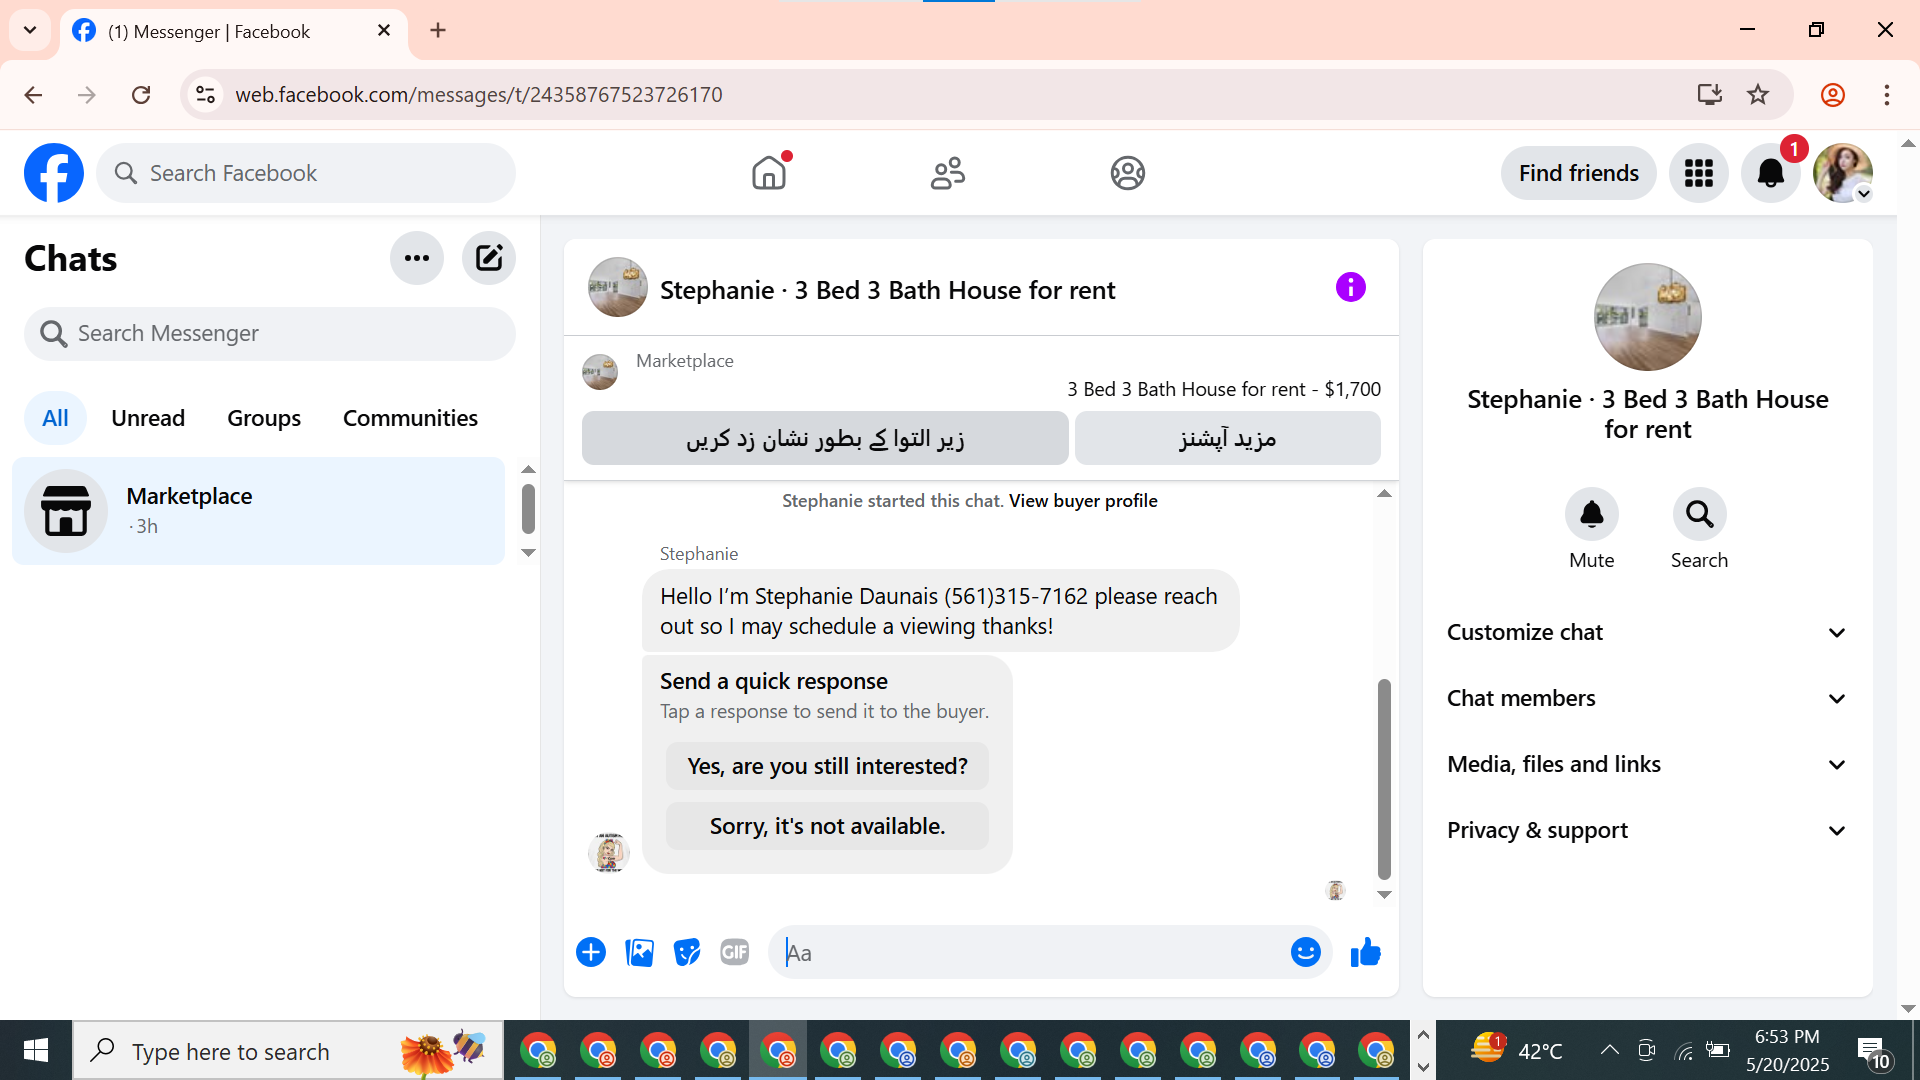Click conversation scrollbar thumb

[1384, 778]
